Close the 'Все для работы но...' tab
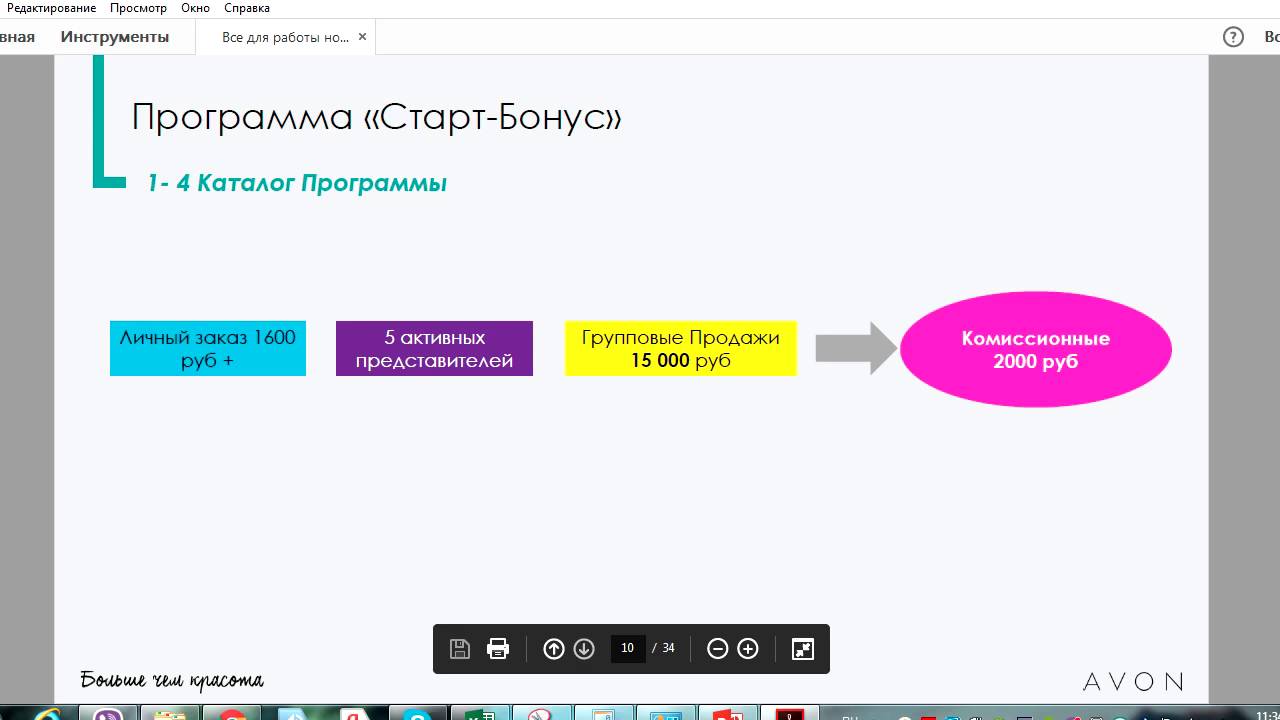This screenshot has width=1280, height=720. [363, 37]
